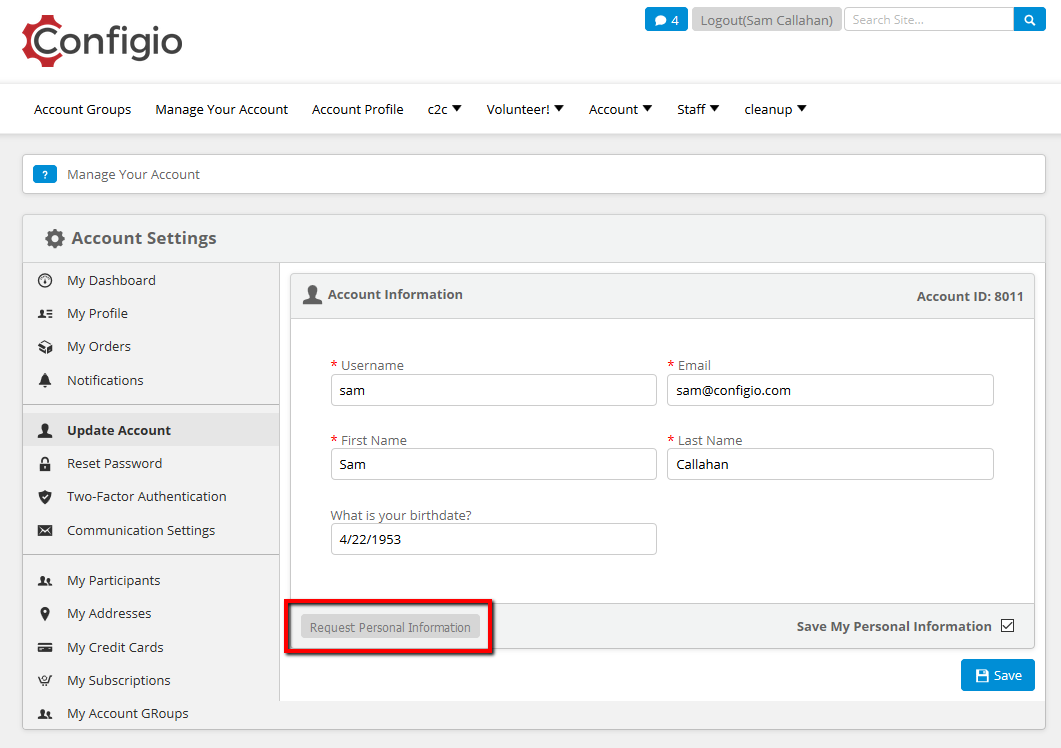Click the My Account GRoups people icon
This screenshot has width=1061, height=748.
tap(45, 713)
